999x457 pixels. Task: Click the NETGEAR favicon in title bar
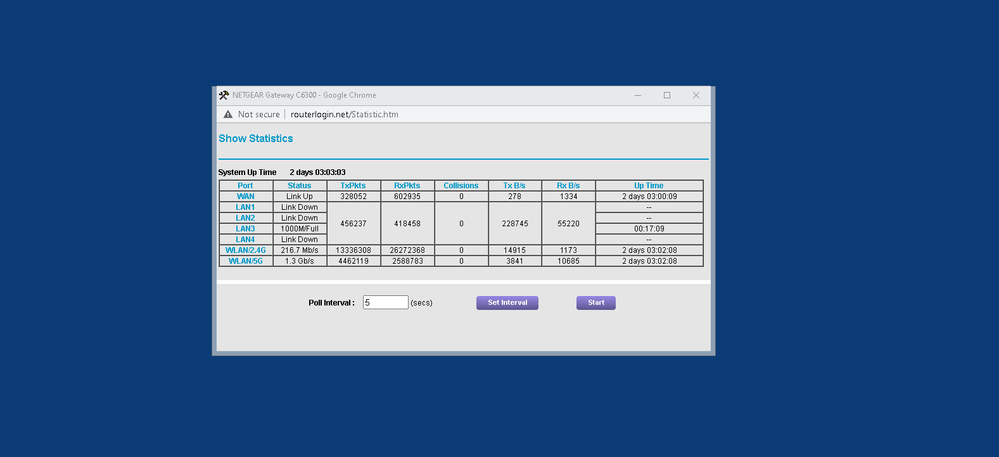click(x=224, y=95)
